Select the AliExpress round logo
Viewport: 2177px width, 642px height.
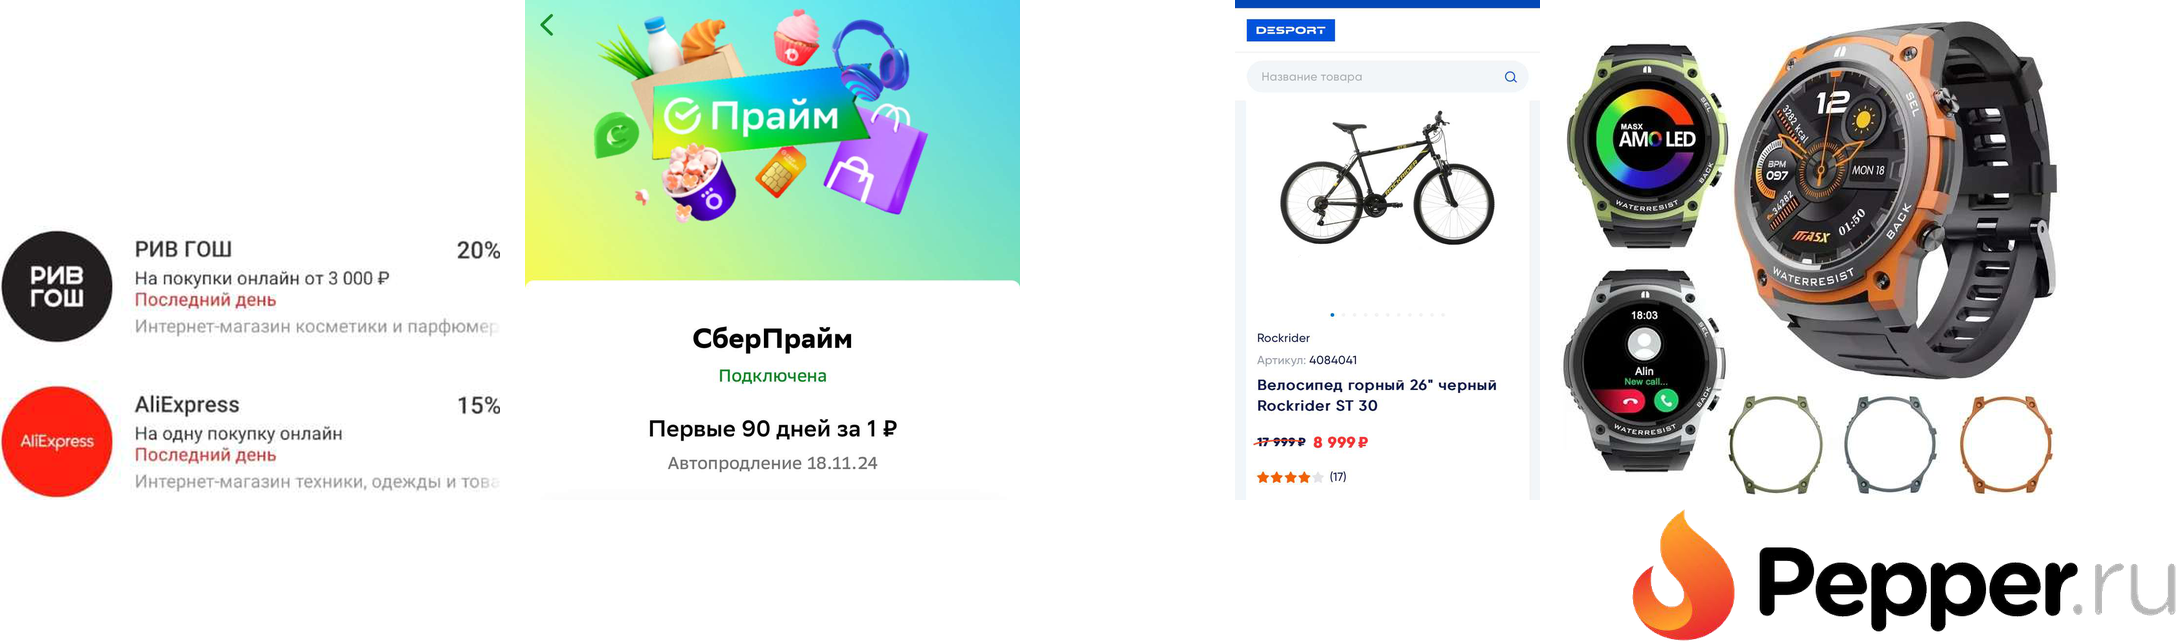click(x=57, y=440)
